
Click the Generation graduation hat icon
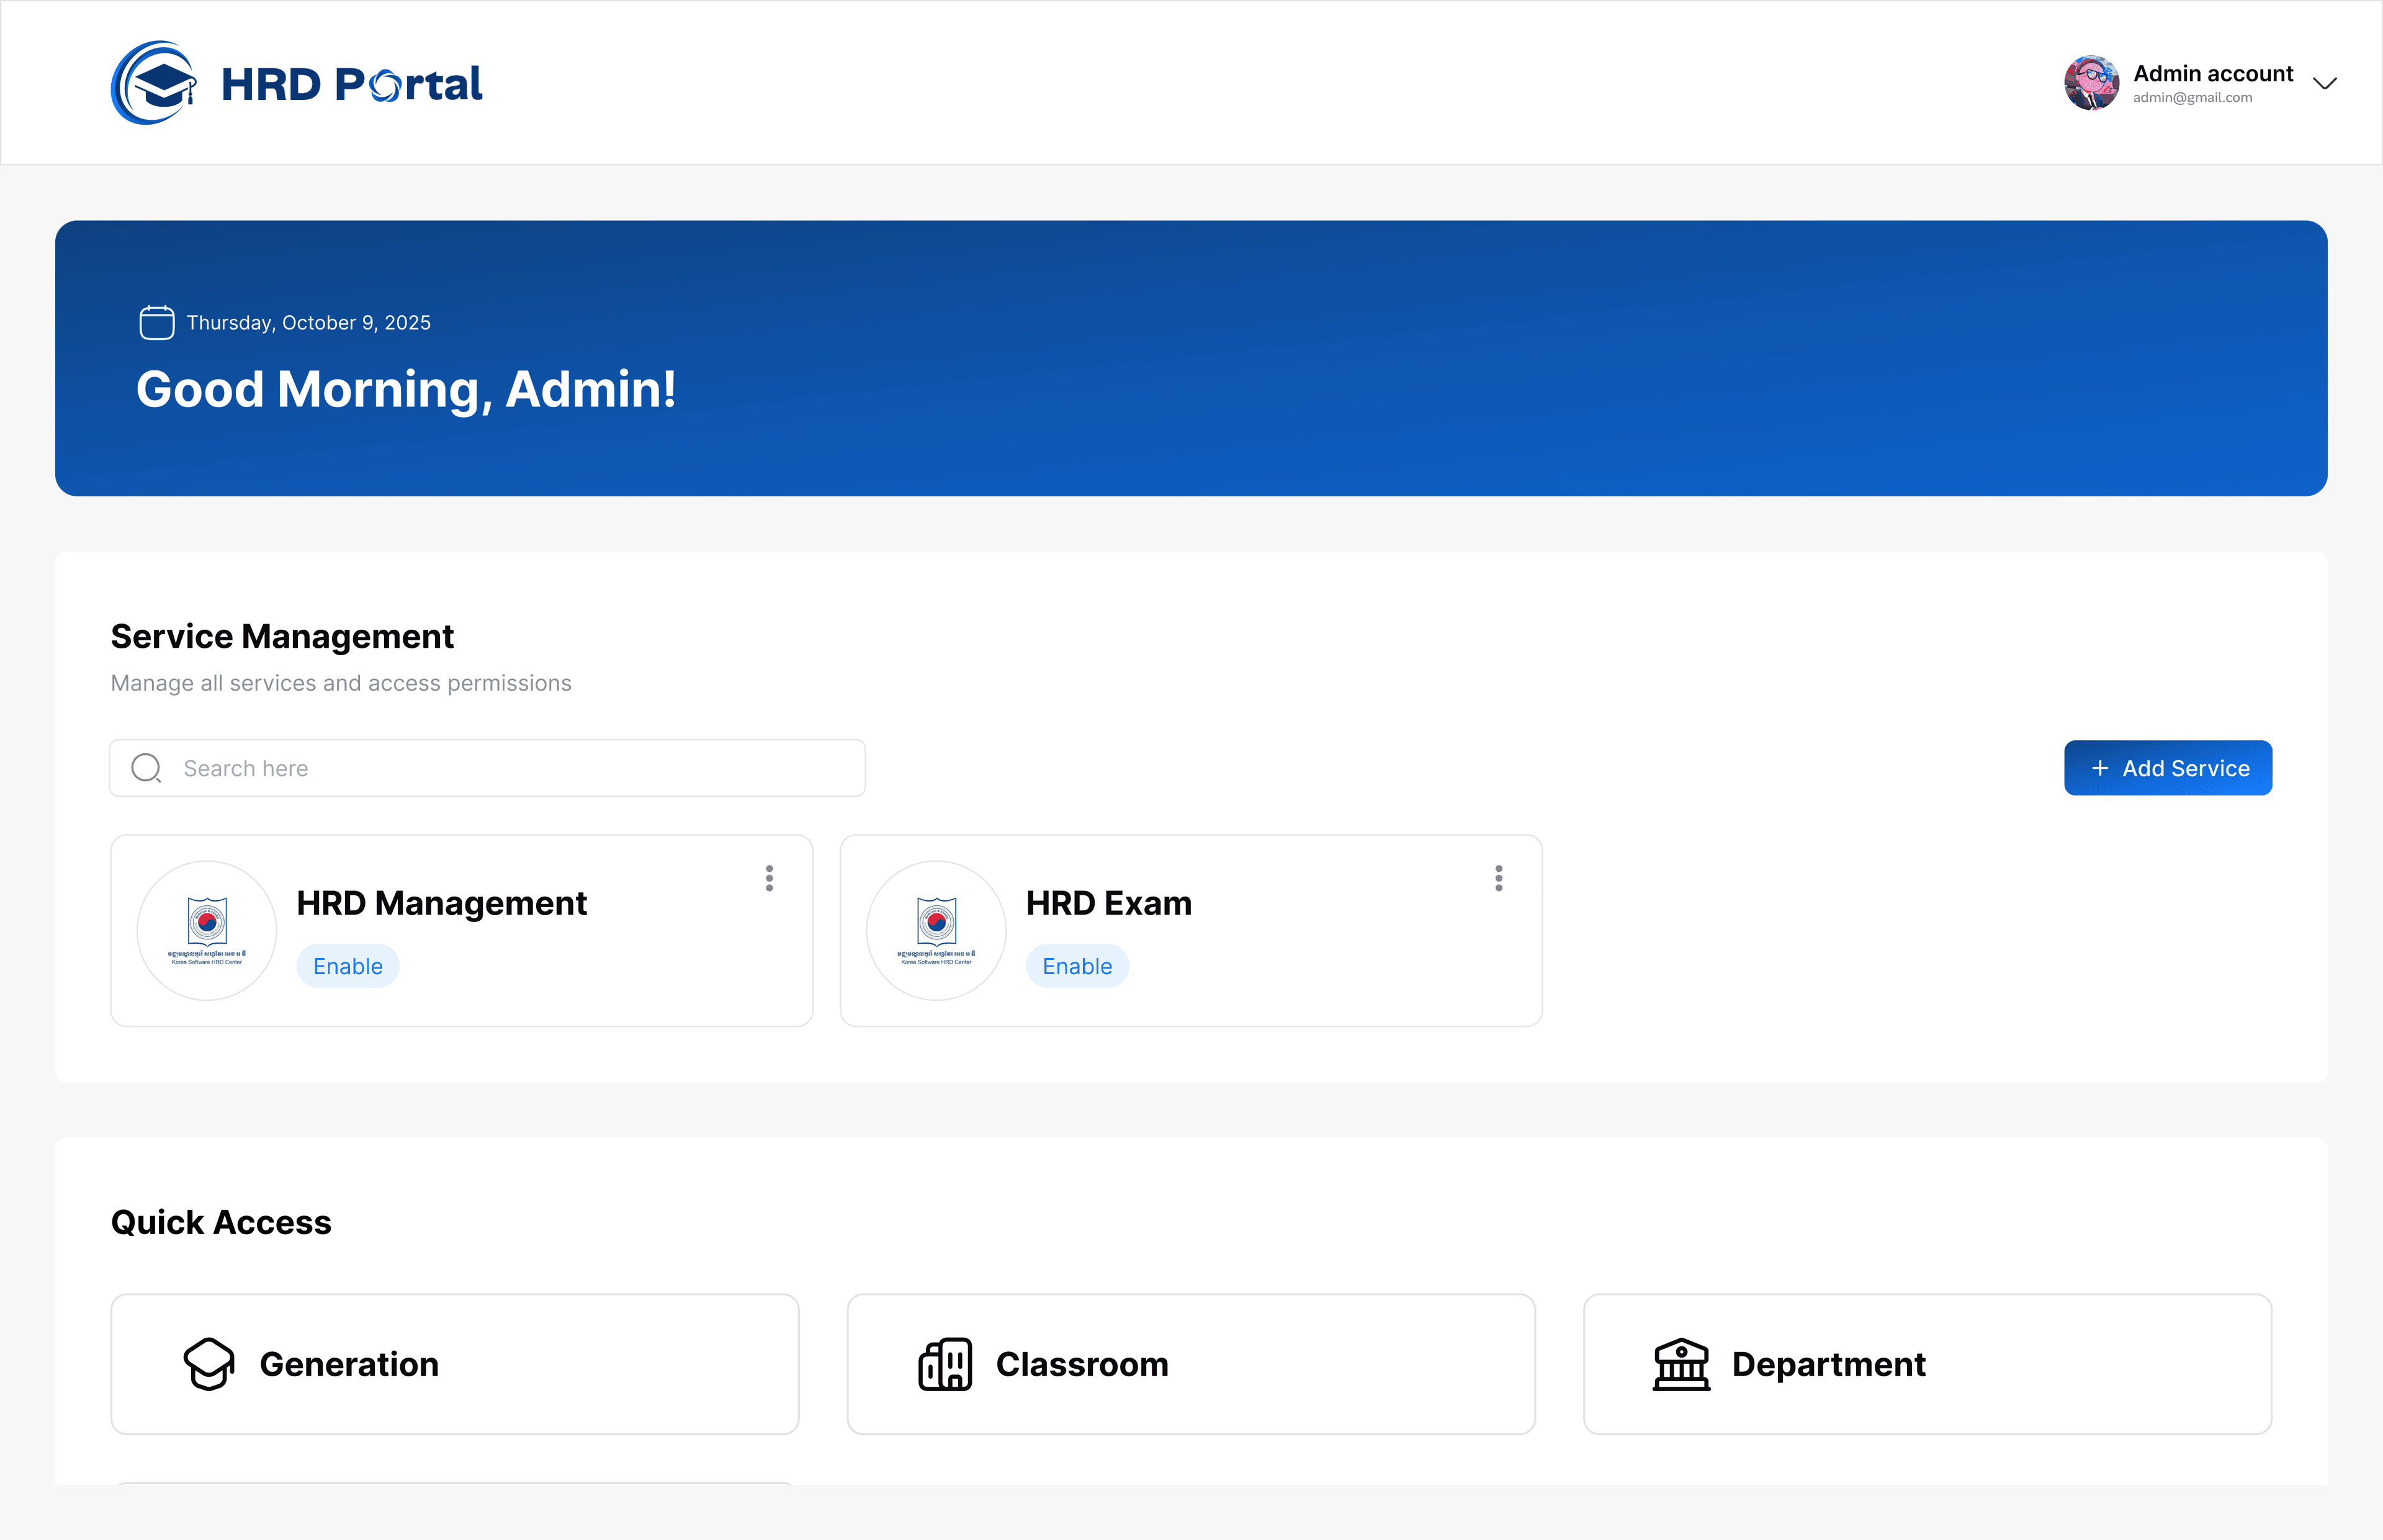209,1364
